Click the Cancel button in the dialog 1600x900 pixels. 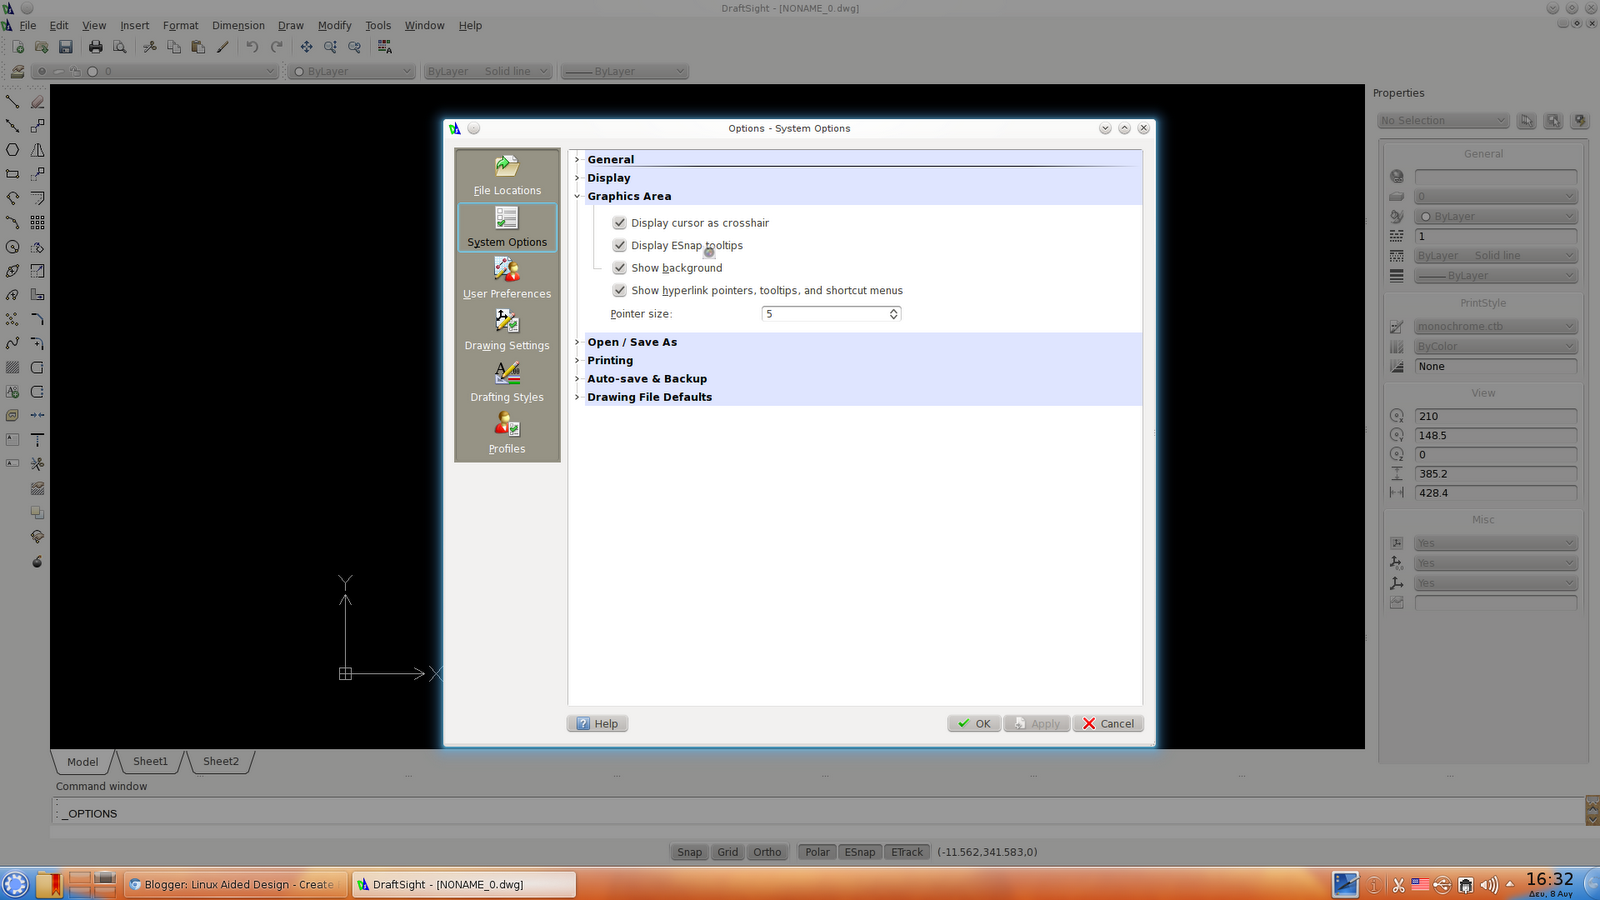(1107, 723)
